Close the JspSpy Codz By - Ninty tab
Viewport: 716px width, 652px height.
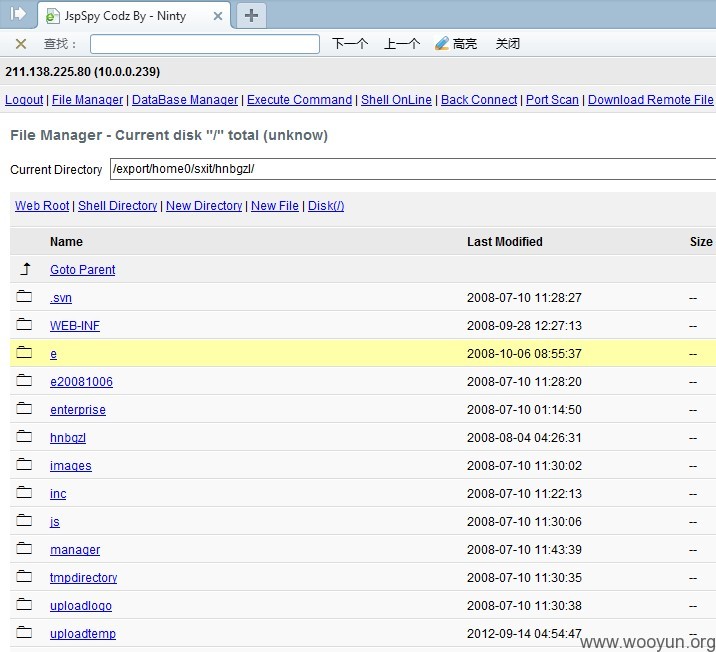(218, 16)
